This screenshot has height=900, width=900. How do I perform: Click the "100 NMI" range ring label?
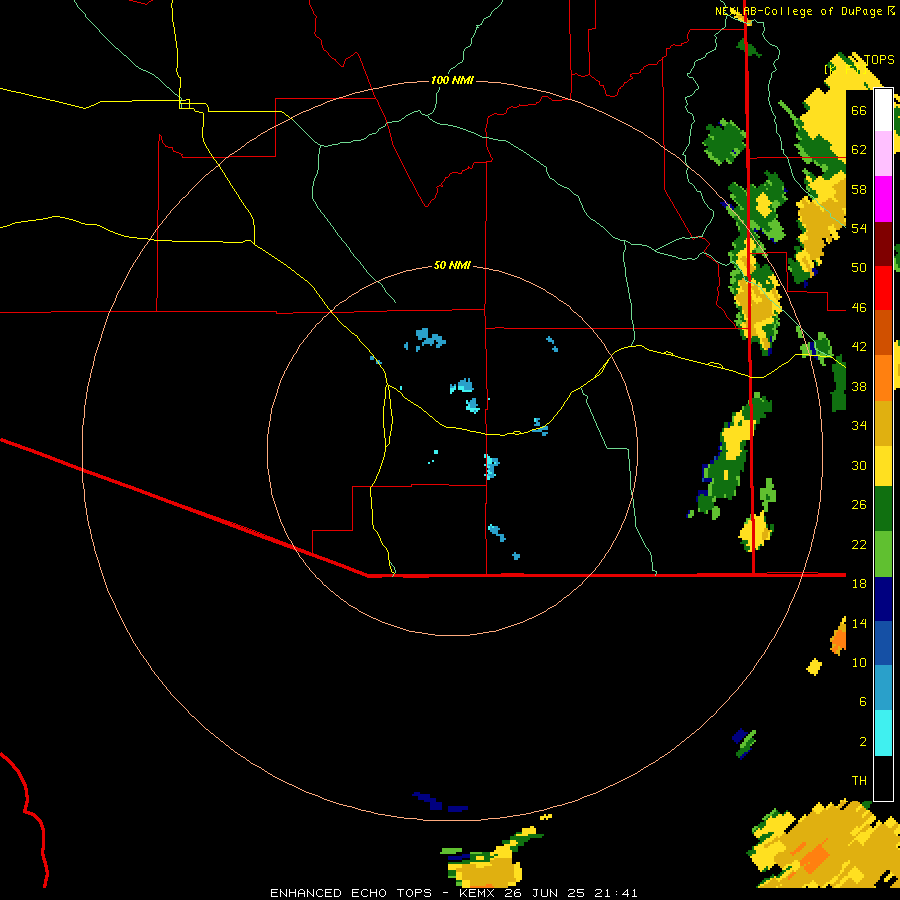pos(452,80)
